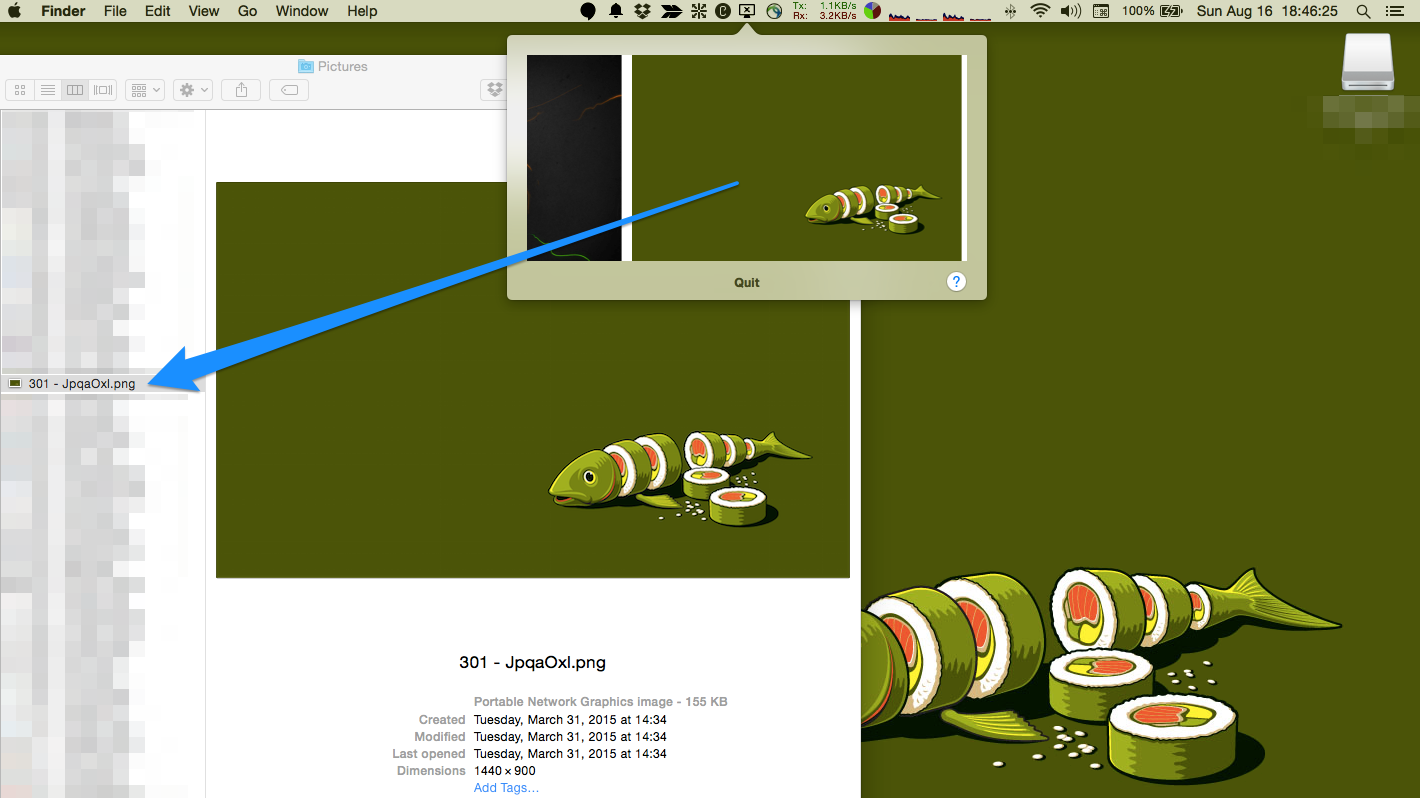Click the 100% battery status indicator
Image resolution: width=1420 pixels, height=798 pixels.
pyautogui.click(x=1153, y=11)
